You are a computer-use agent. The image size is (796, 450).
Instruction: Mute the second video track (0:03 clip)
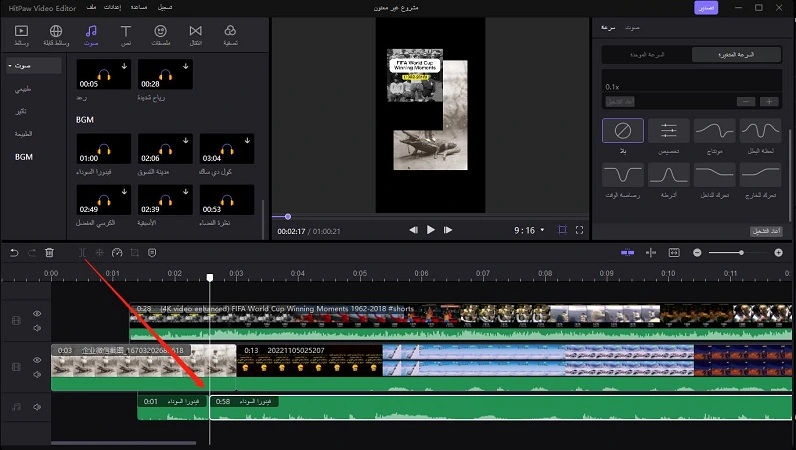(37, 374)
